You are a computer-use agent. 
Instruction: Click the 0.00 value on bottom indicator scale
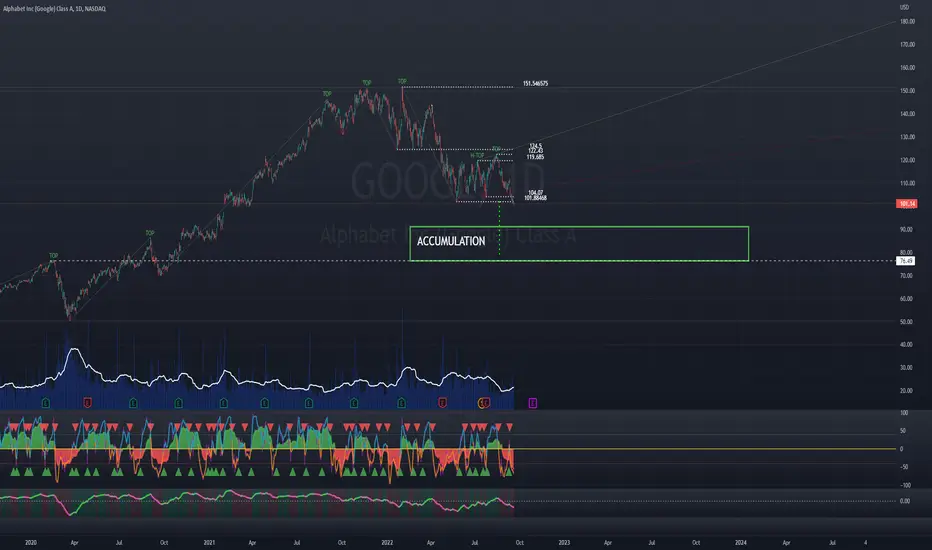(x=905, y=501)
